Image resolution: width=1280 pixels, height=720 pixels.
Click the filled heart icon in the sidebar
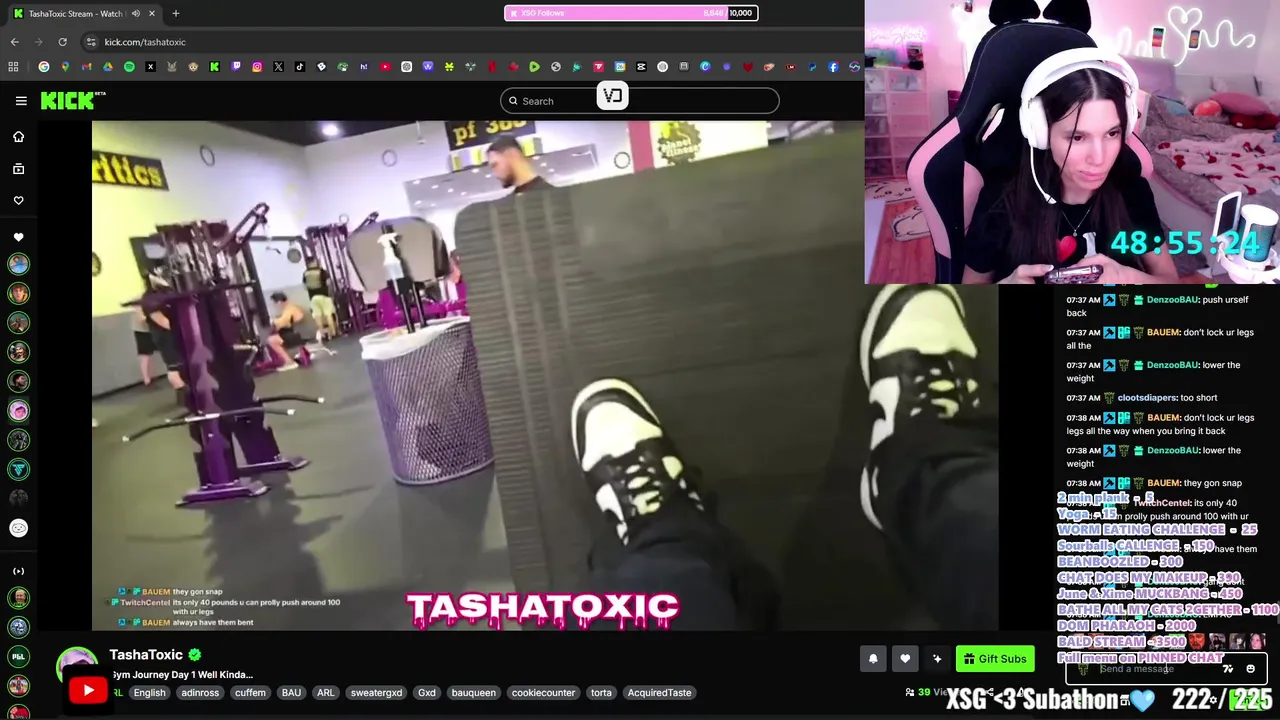tap(18, 237)
